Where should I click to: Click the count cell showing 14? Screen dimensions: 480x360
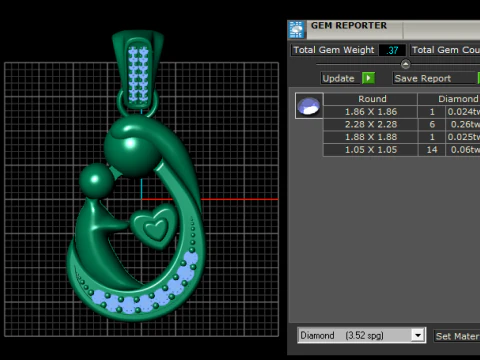tap(432, 150)
